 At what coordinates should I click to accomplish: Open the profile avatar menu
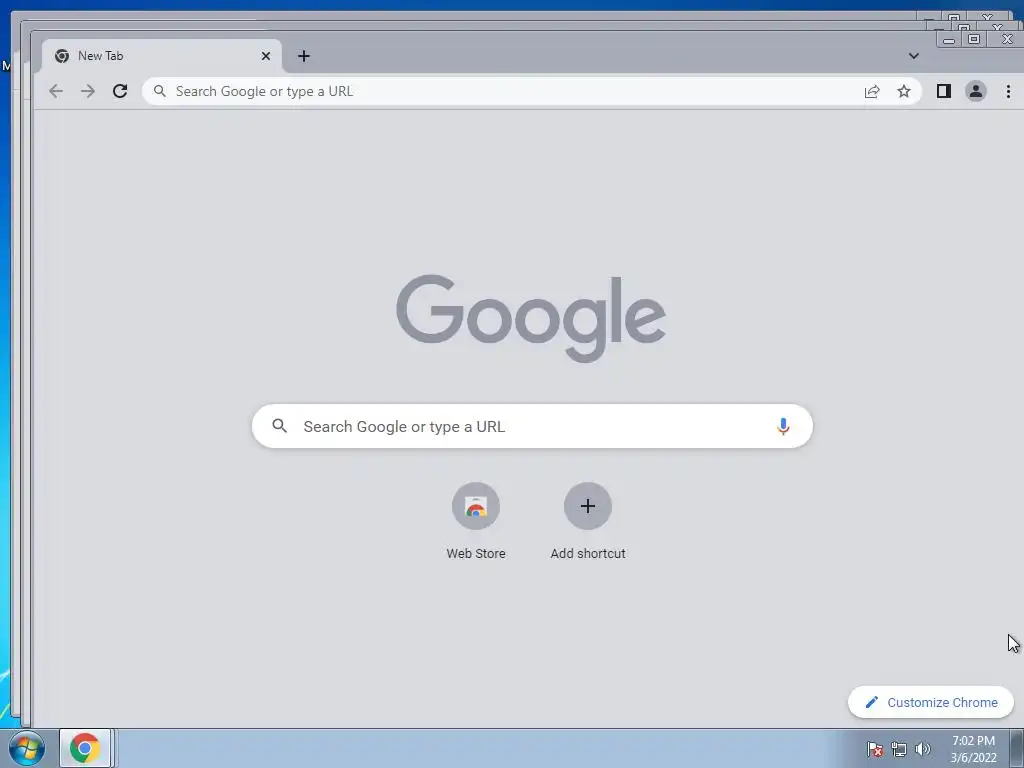(976, 91)
